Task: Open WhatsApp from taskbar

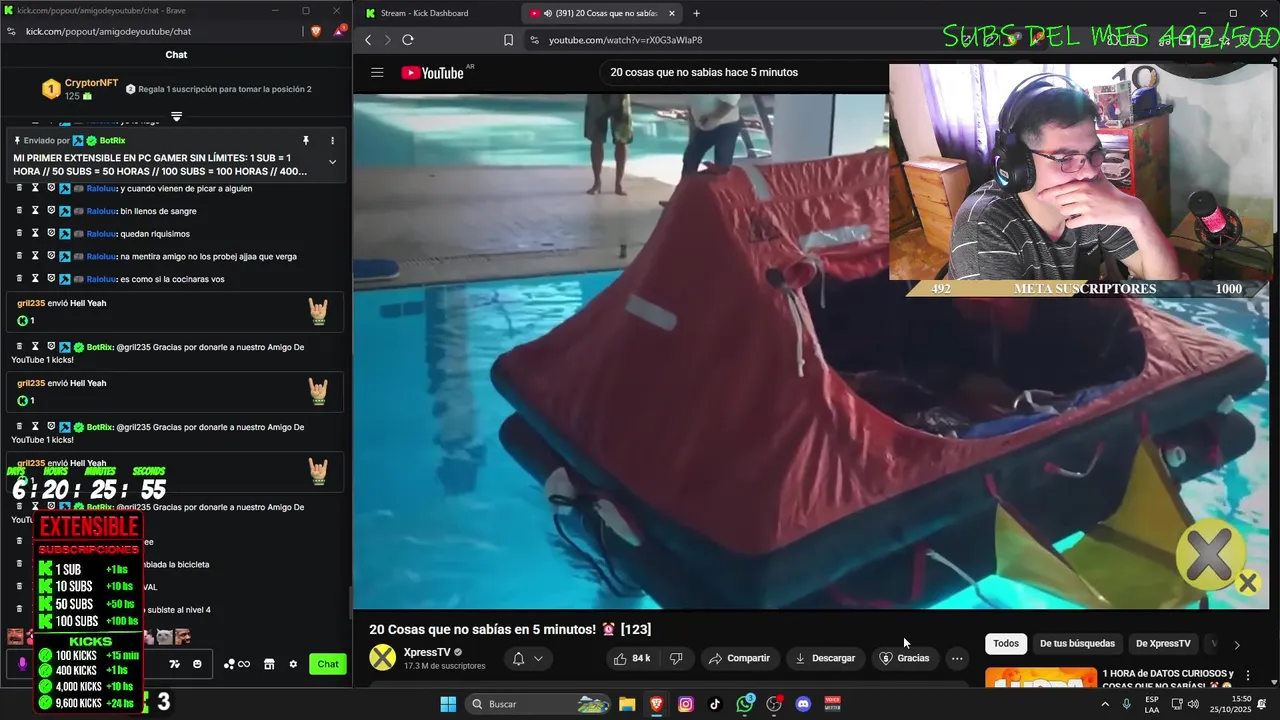Action: pyautogui.click(x=745, y=704)
